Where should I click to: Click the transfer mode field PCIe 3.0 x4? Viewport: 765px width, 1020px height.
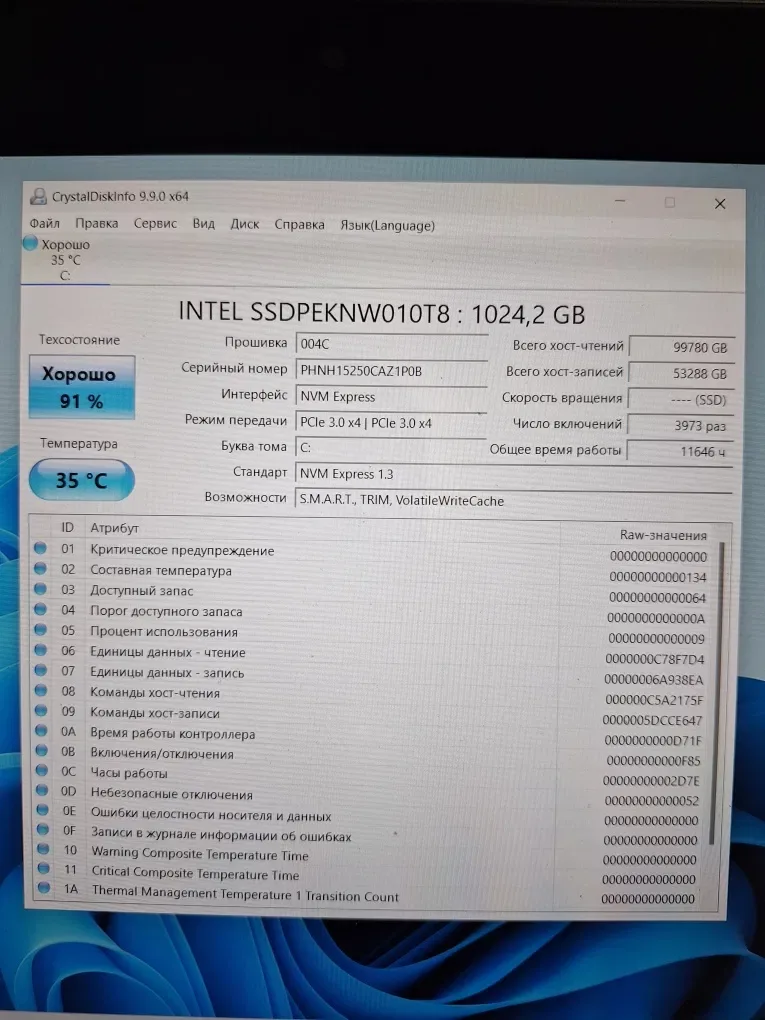(x=392, y=422)
